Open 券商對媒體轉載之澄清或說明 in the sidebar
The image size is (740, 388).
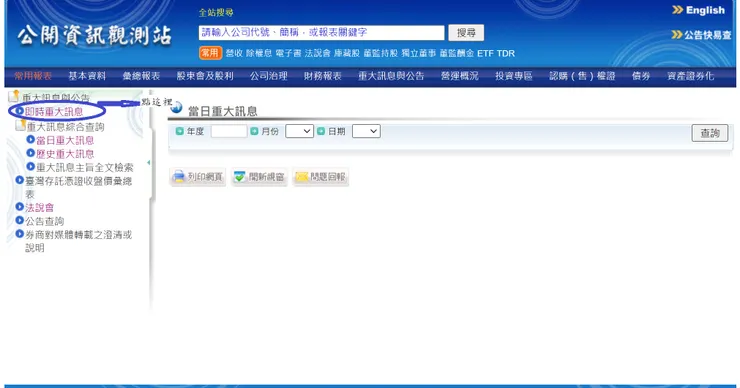tap(78, 241)
